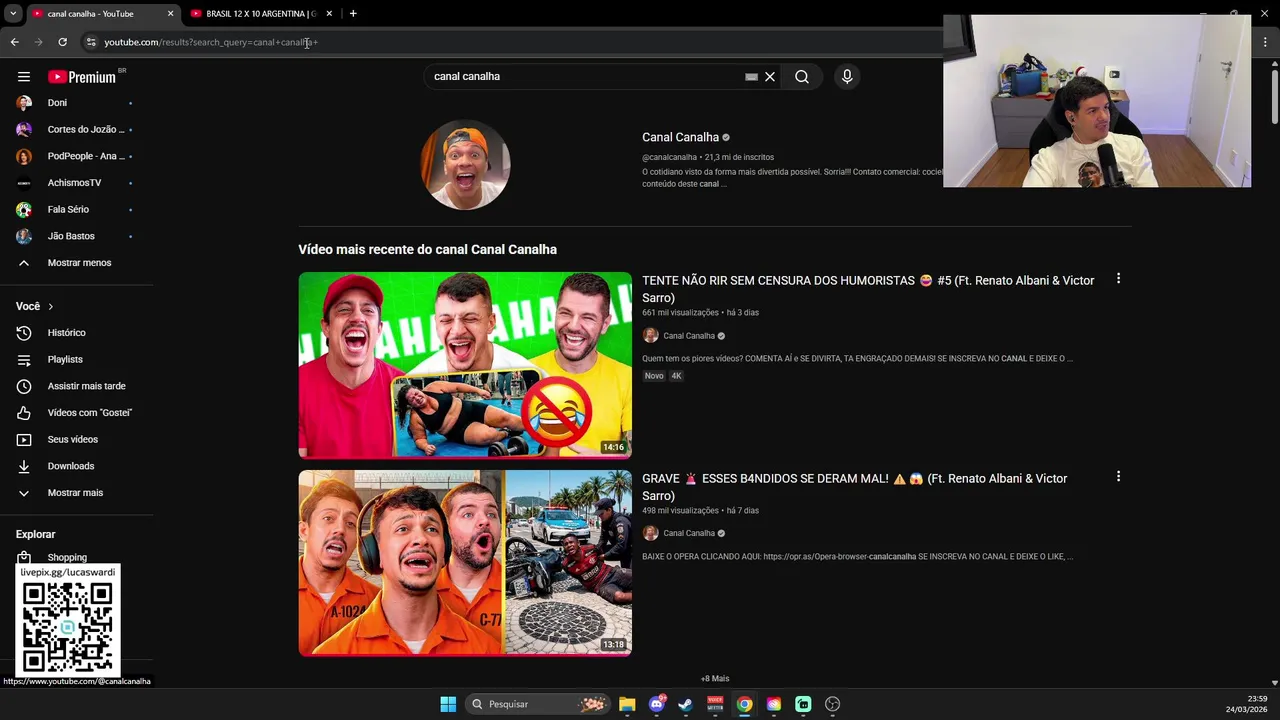
Task: Open GRAVE ESSES B4NDIDOS SE DERAM MAL title
Action: pos(855,487)
